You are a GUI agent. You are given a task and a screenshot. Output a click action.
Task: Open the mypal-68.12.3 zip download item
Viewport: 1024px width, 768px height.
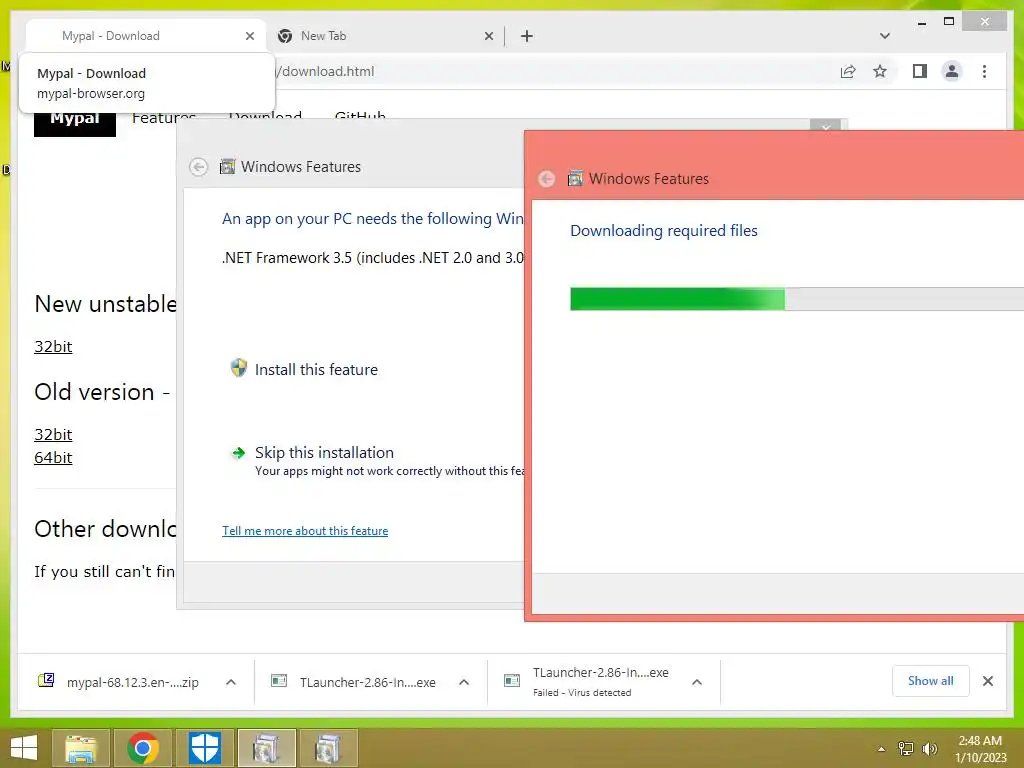tap(133, 682)
